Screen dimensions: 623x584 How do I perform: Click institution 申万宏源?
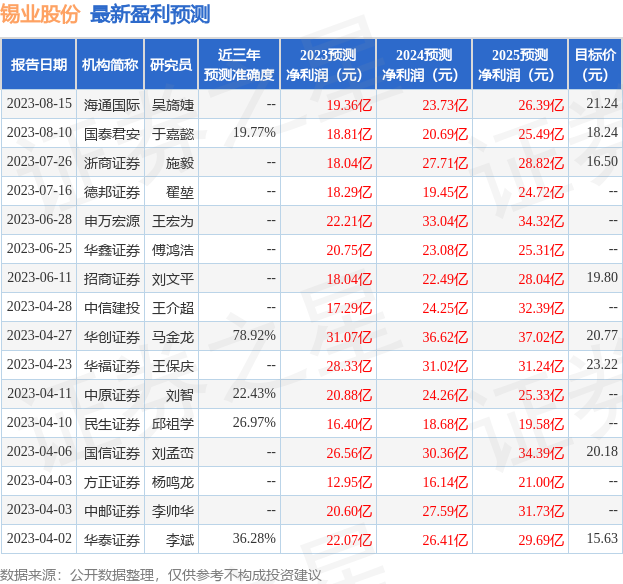(112, 221)
